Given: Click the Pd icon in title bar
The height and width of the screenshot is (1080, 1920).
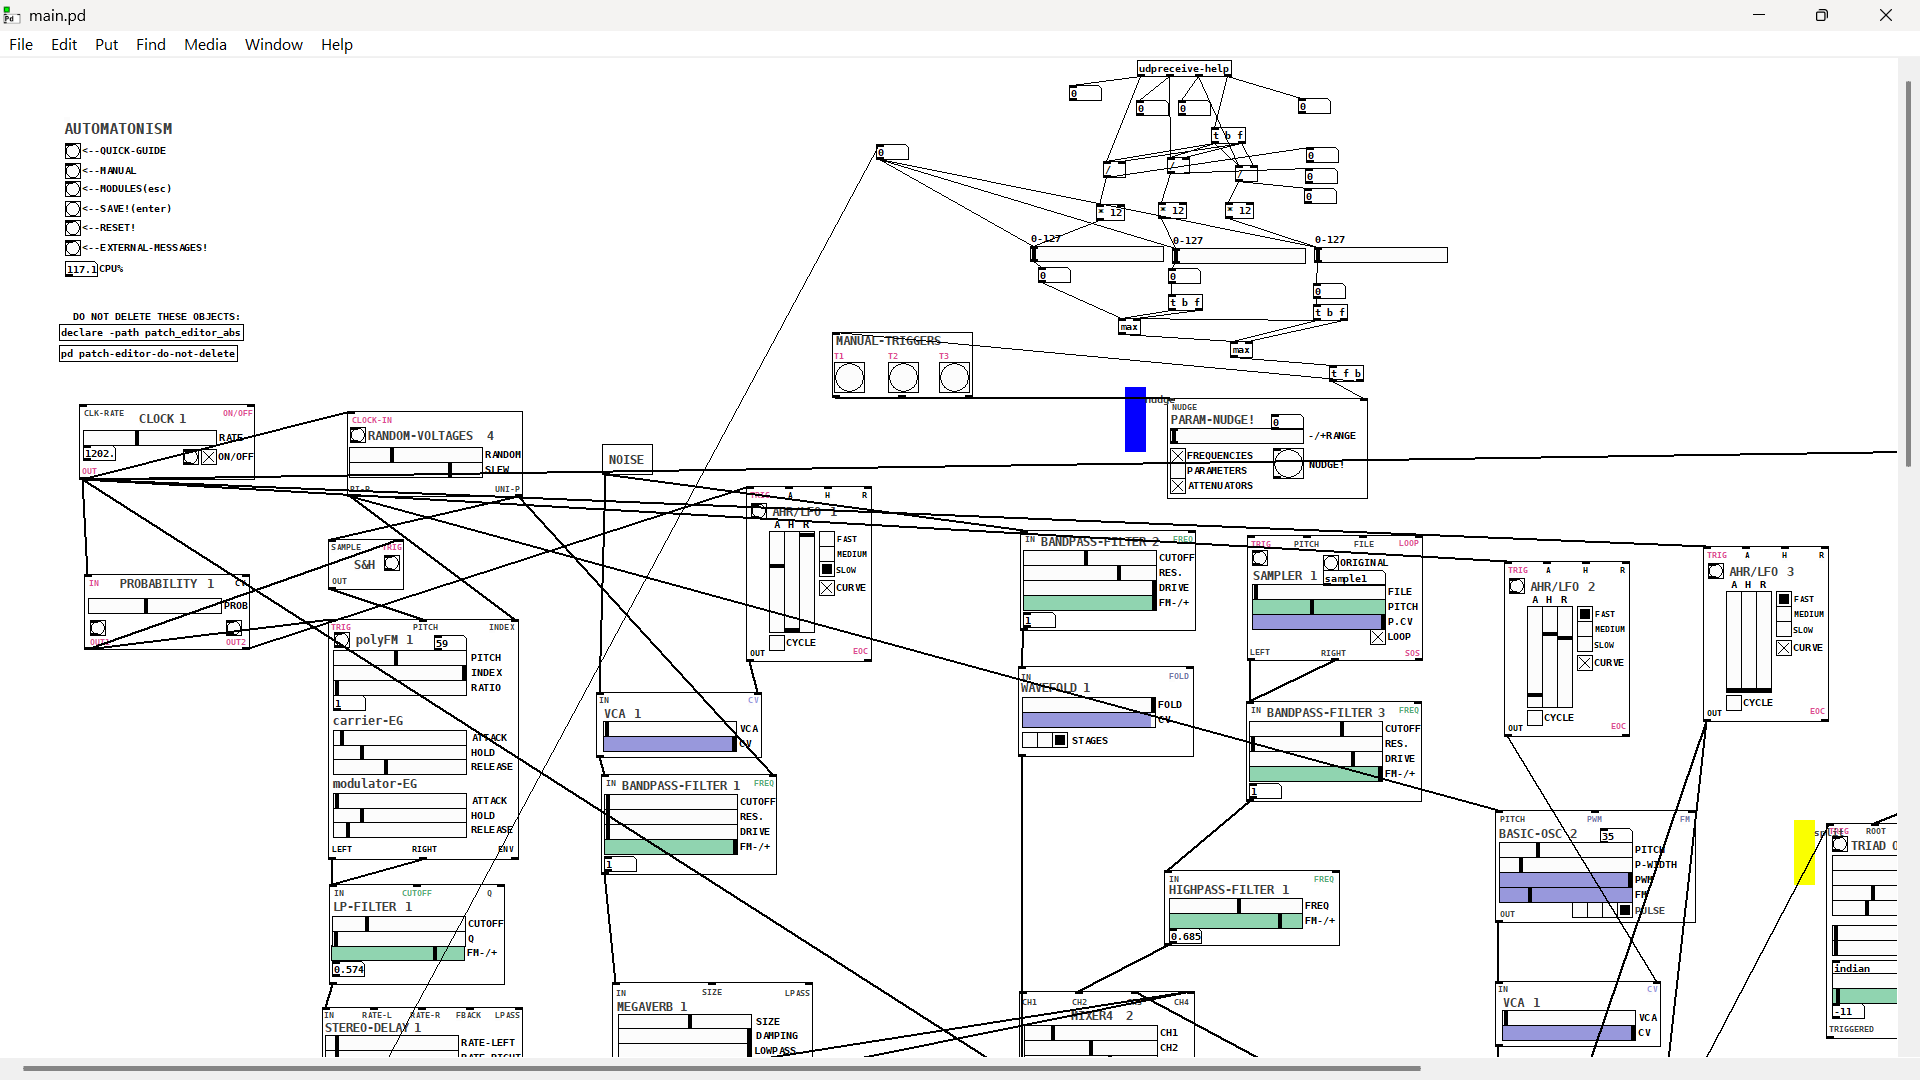Looking at the screenshot, I should pyautogui.click(x=12, y=16).
